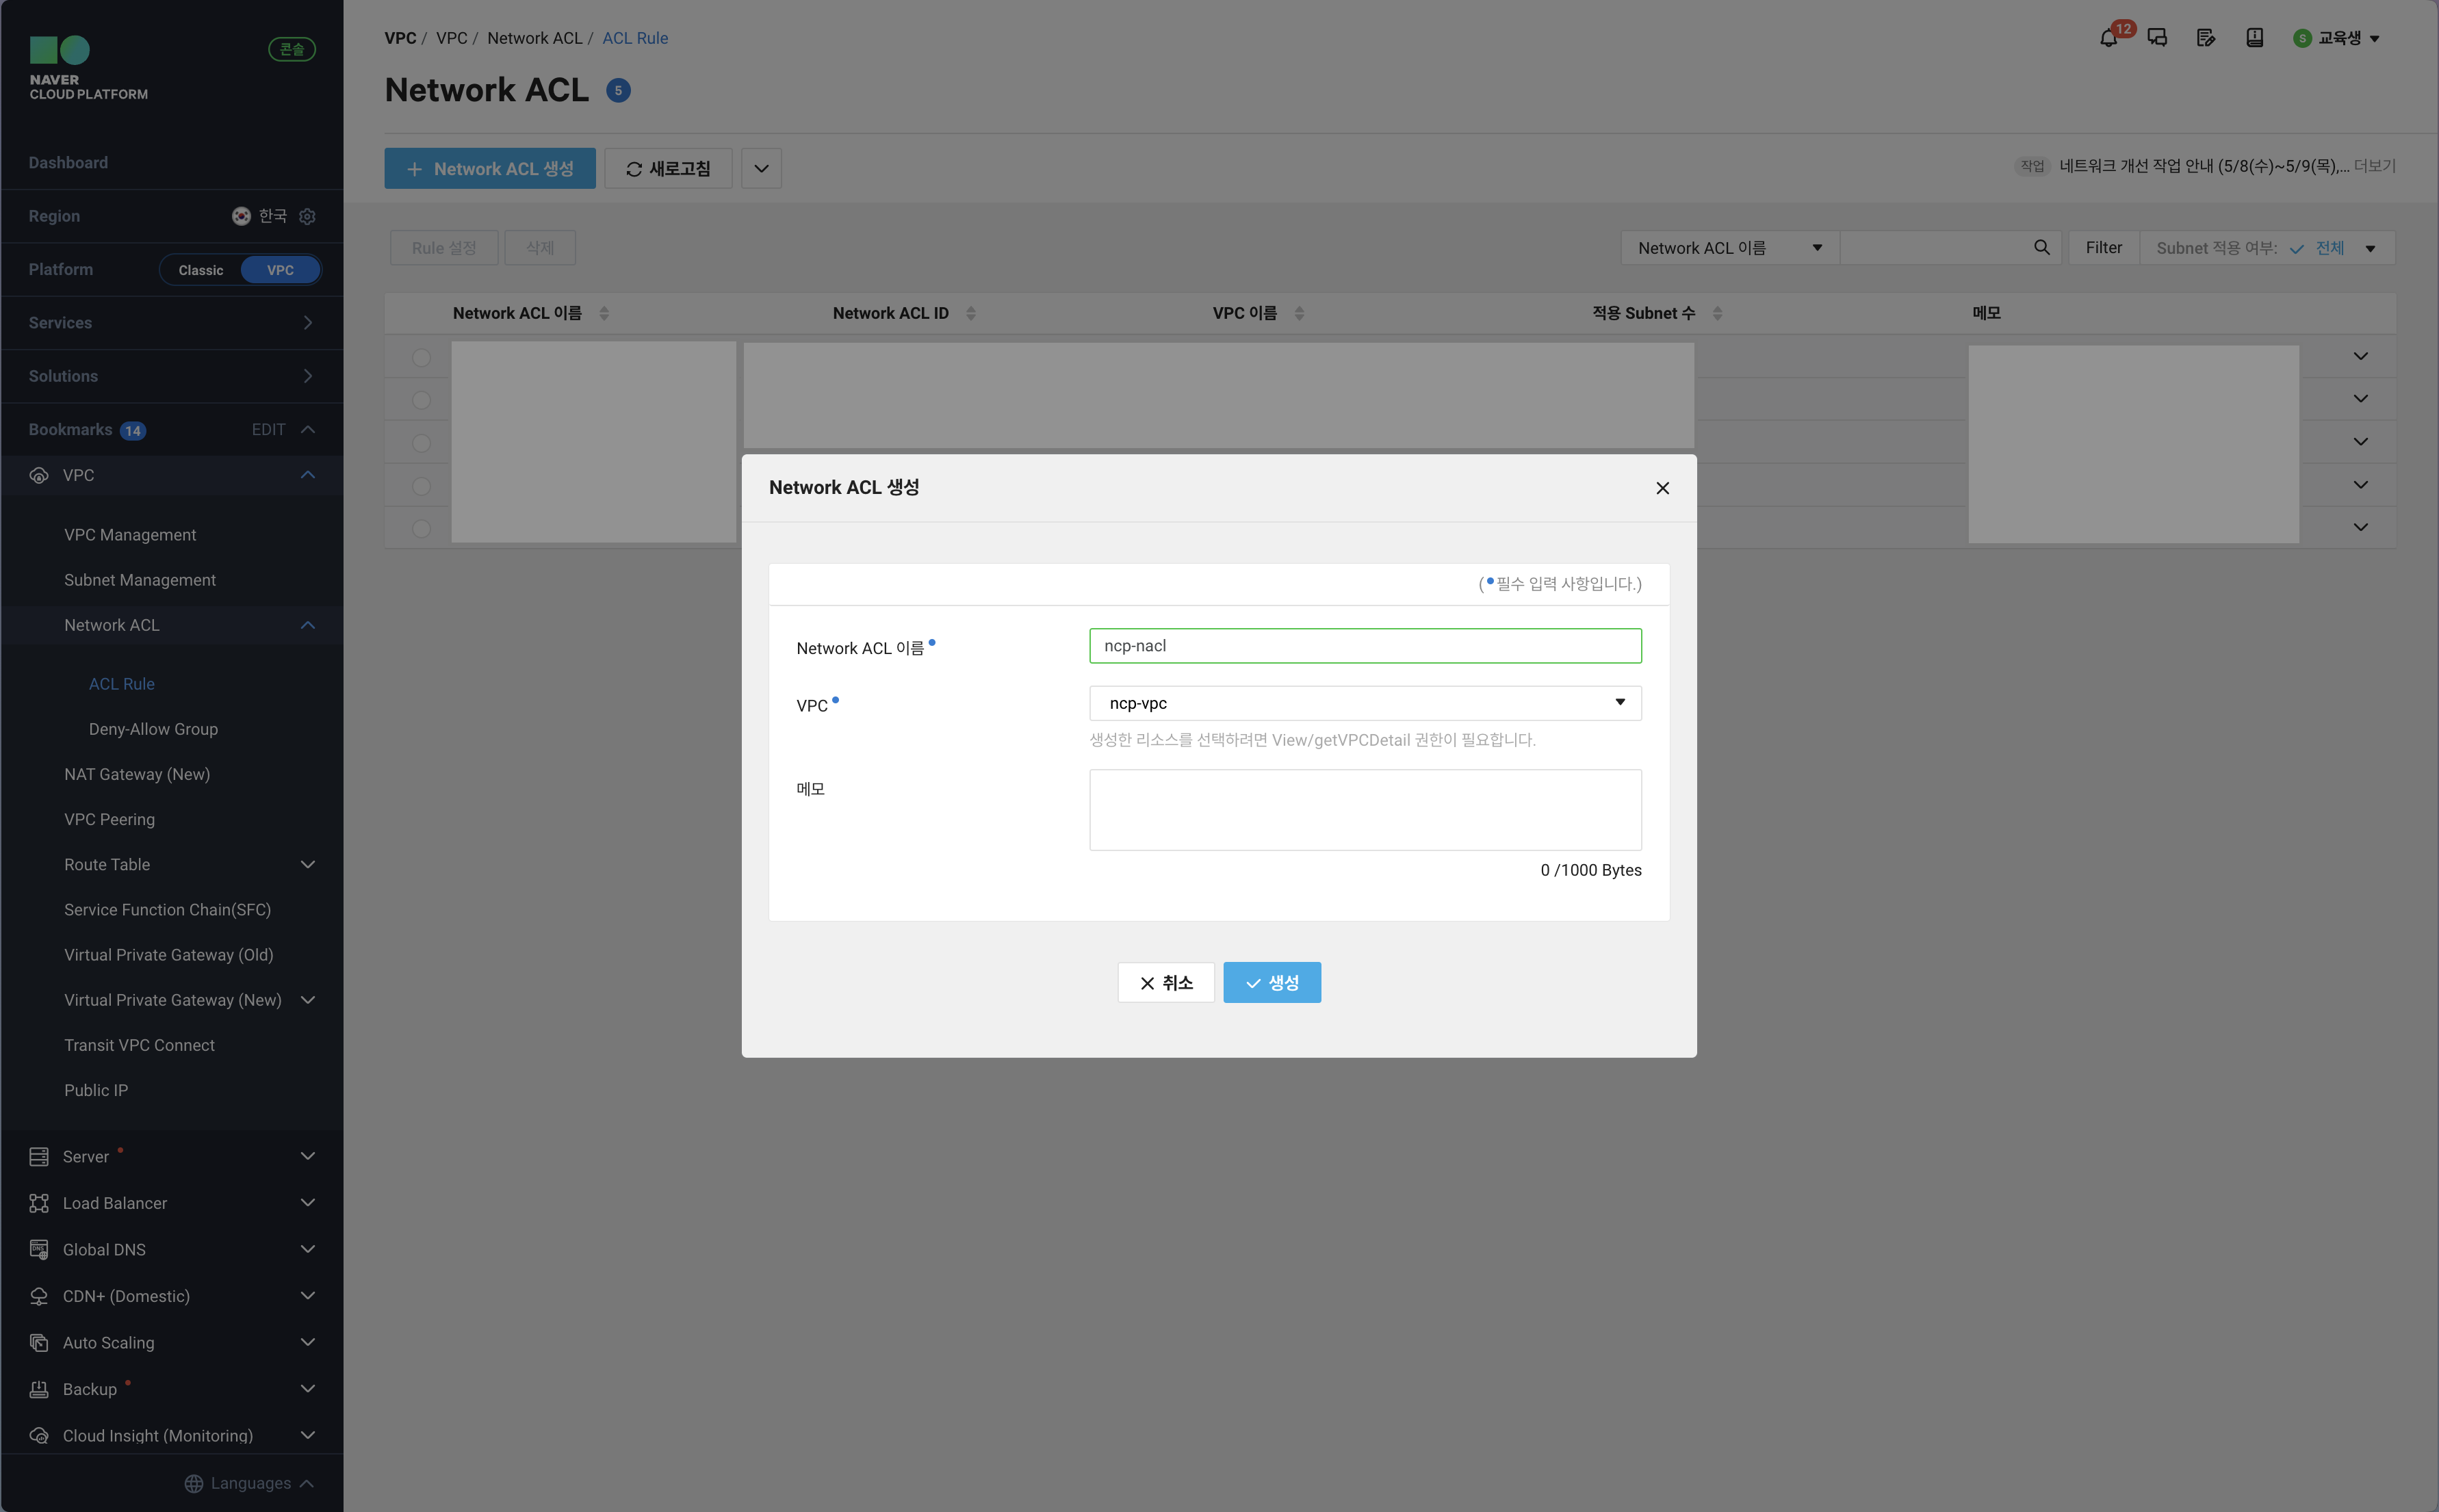Select Deny-Allow Group menu item
This screenshot has height=1512, width=2439.
click(153, 729)
